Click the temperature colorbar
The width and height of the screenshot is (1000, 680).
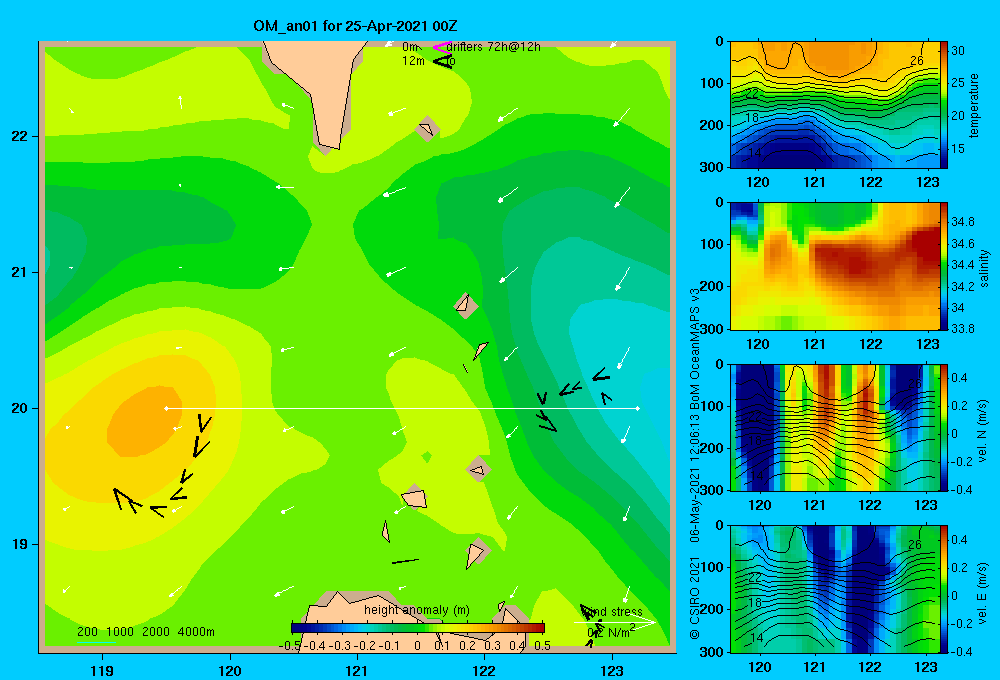click(x=943, y=105)
